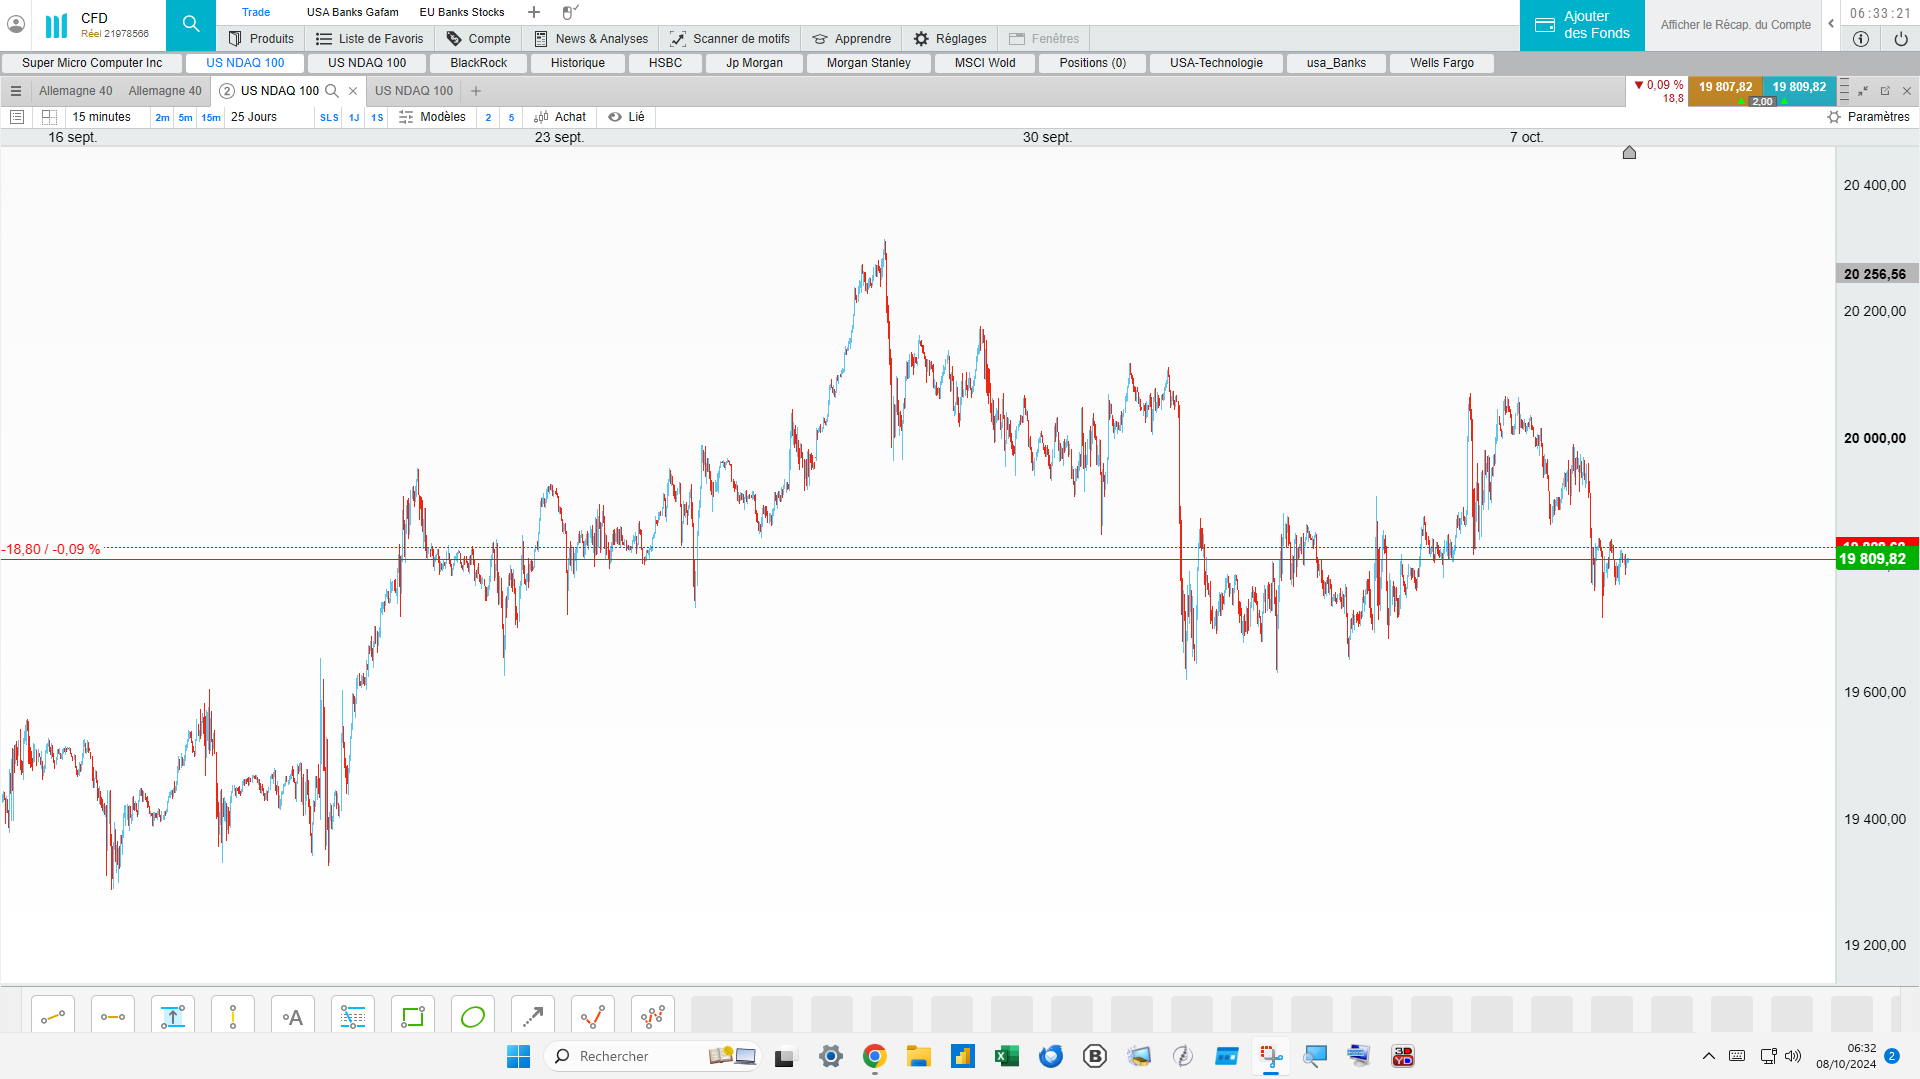Open Excel from the Windows taskbar

coord(1006,1056)
